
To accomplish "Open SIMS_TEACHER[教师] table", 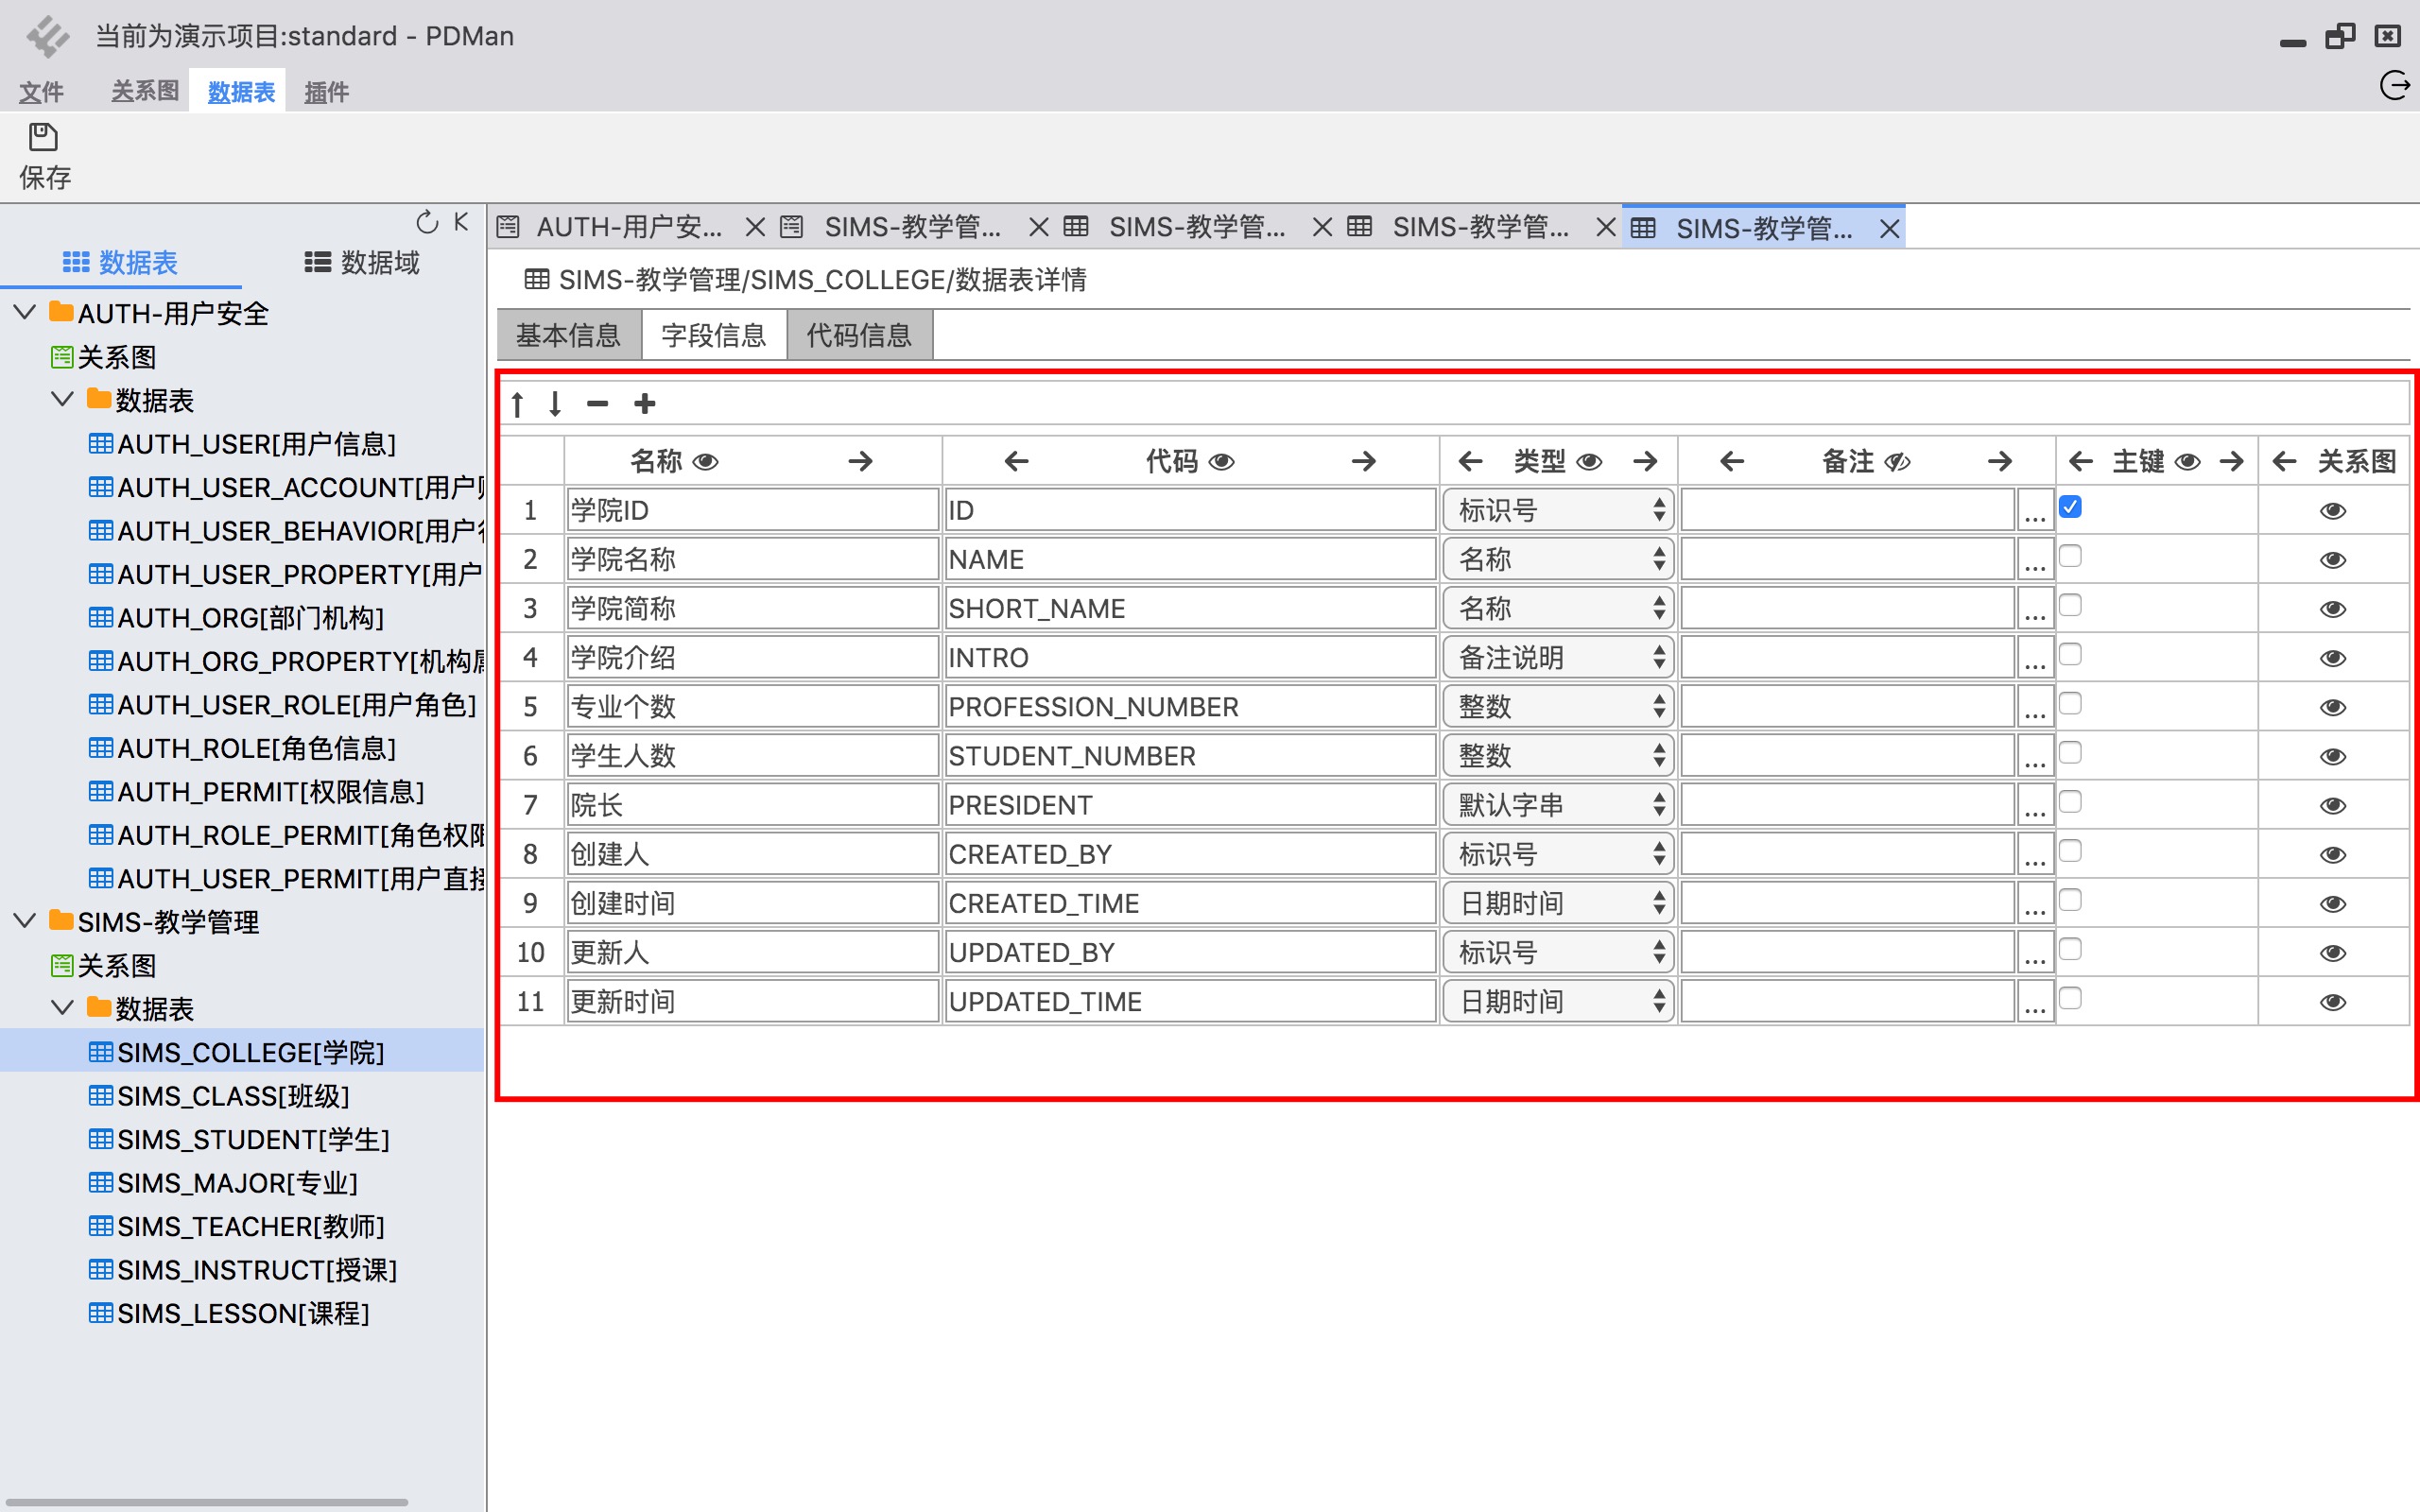I will (237, 1227).
